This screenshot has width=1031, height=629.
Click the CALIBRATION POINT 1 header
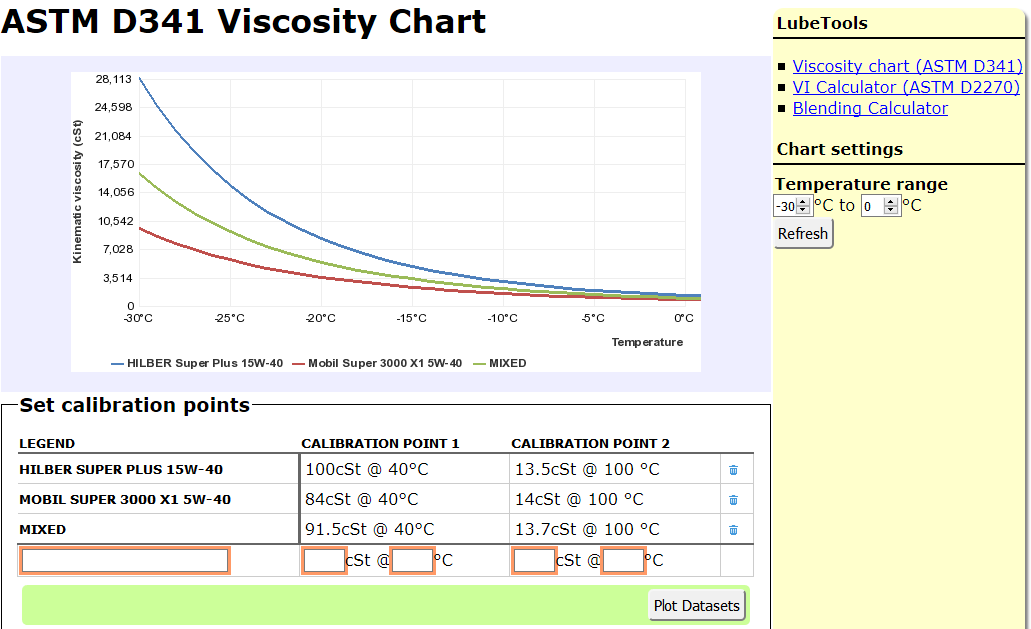tap(380, 444)
